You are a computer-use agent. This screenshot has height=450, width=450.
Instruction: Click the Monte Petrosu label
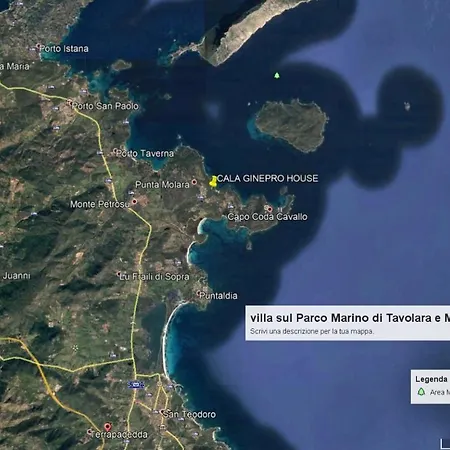(x=99, y=204)
